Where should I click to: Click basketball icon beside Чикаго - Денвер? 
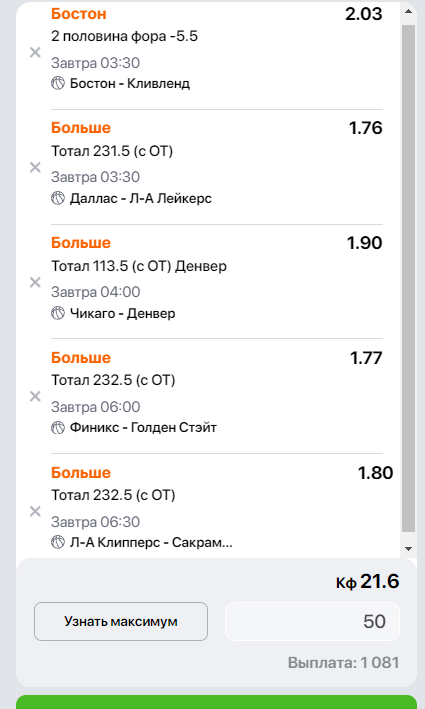(x=58, y=313)
